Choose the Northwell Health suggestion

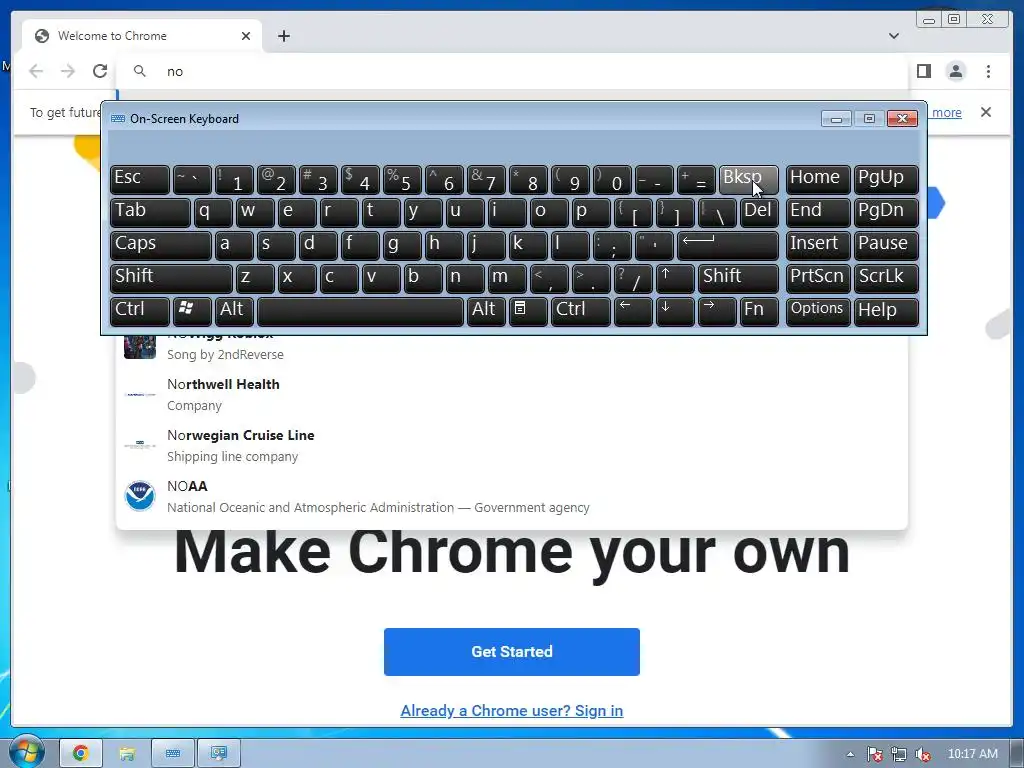[x=512, y=394]
